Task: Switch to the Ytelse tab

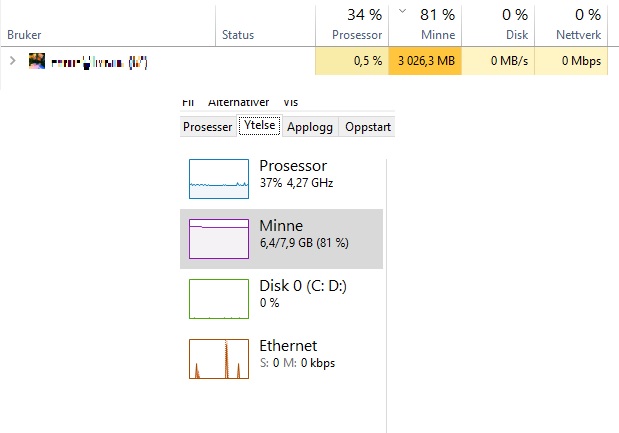Action: pos(259,125)
